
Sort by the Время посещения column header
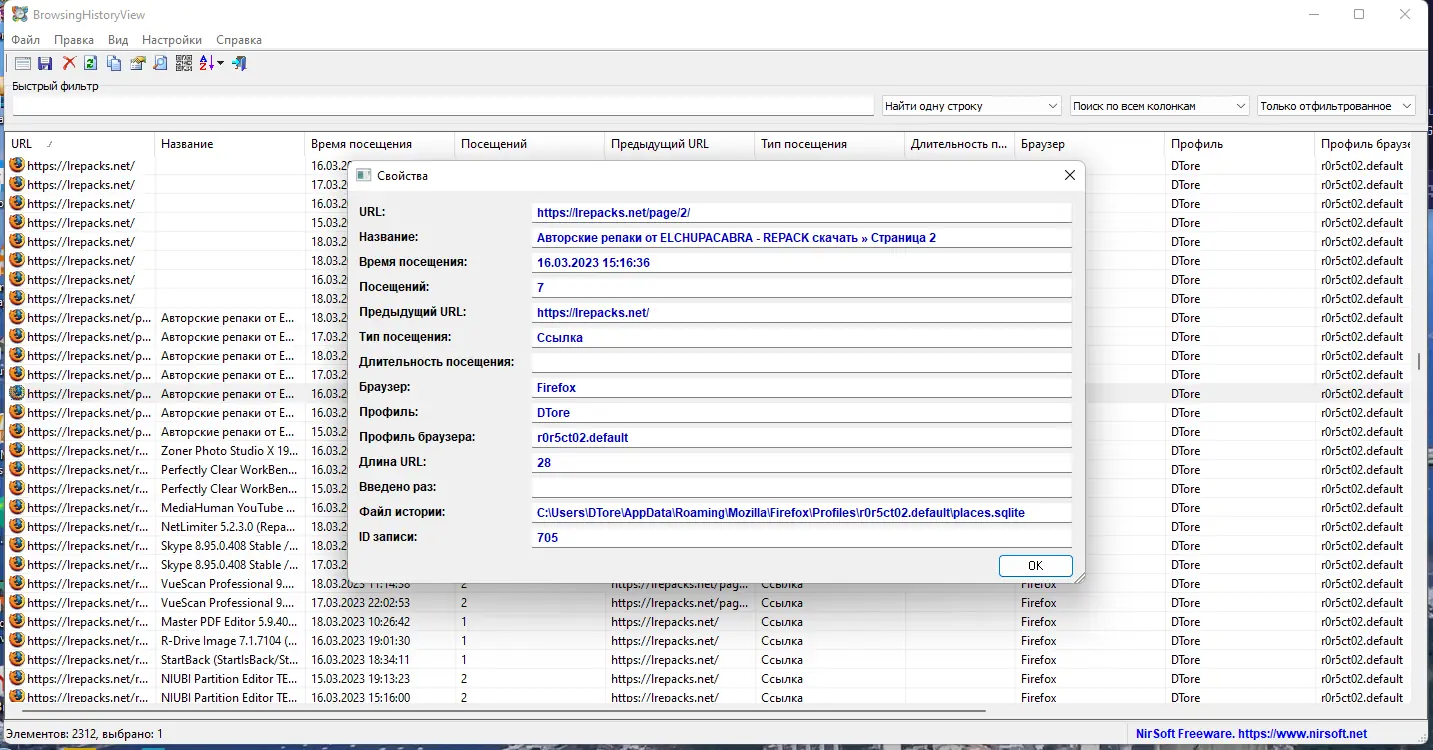[379, 144]
